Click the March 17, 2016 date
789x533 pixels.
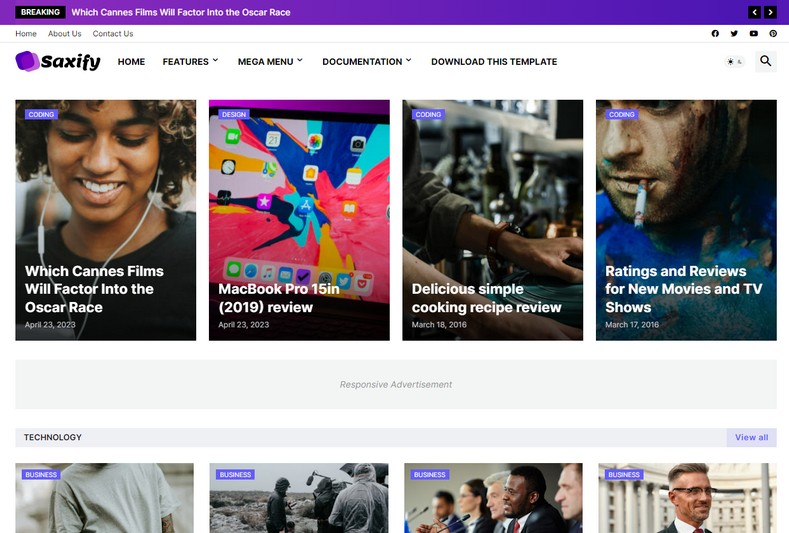tap(632, 325)
